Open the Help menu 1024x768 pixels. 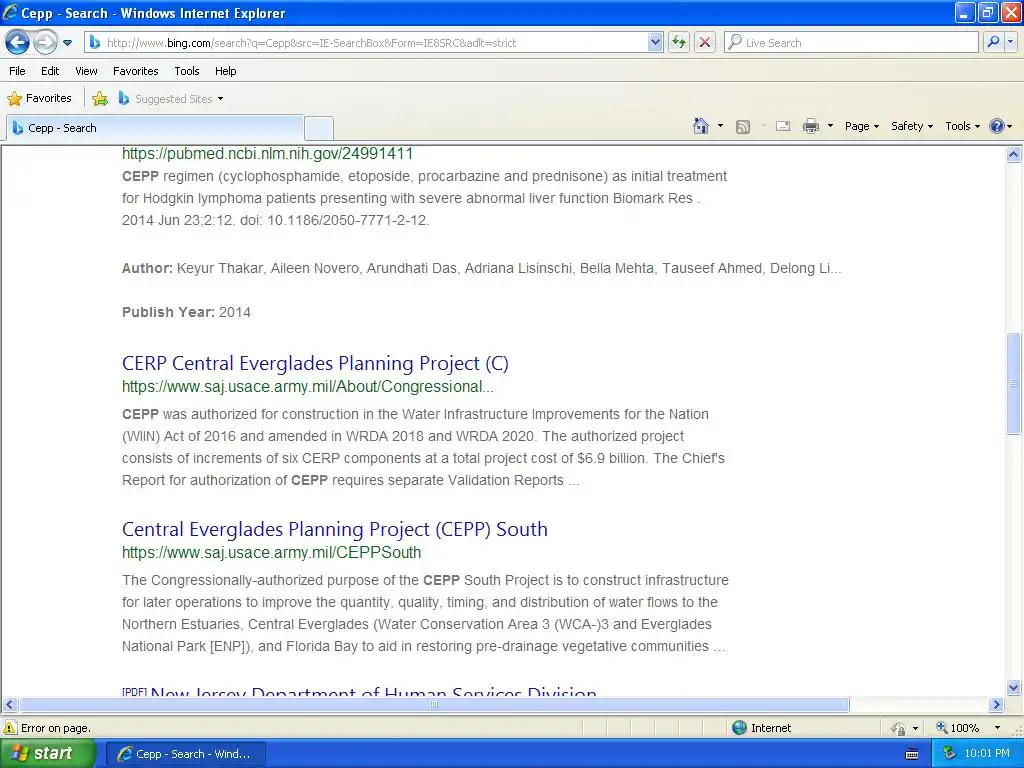pyautogui.click(x=225, y=71)
